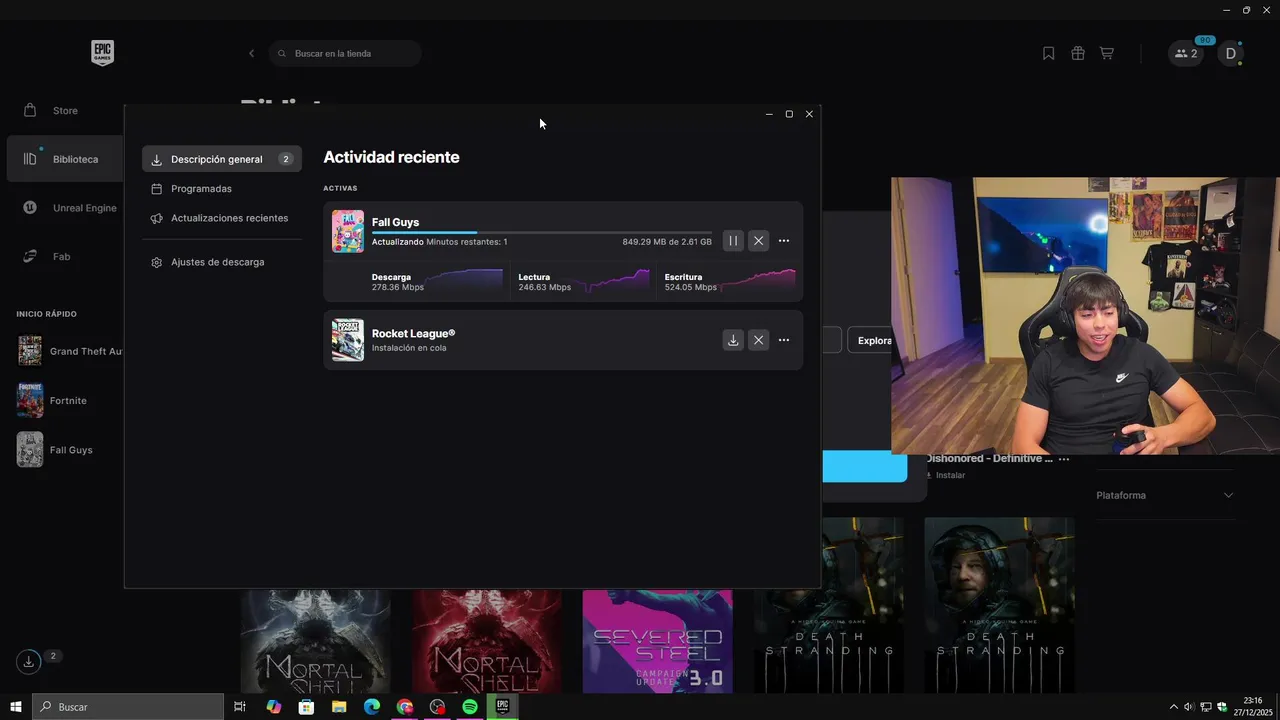Open the gift icon in header

point(1078,53)
